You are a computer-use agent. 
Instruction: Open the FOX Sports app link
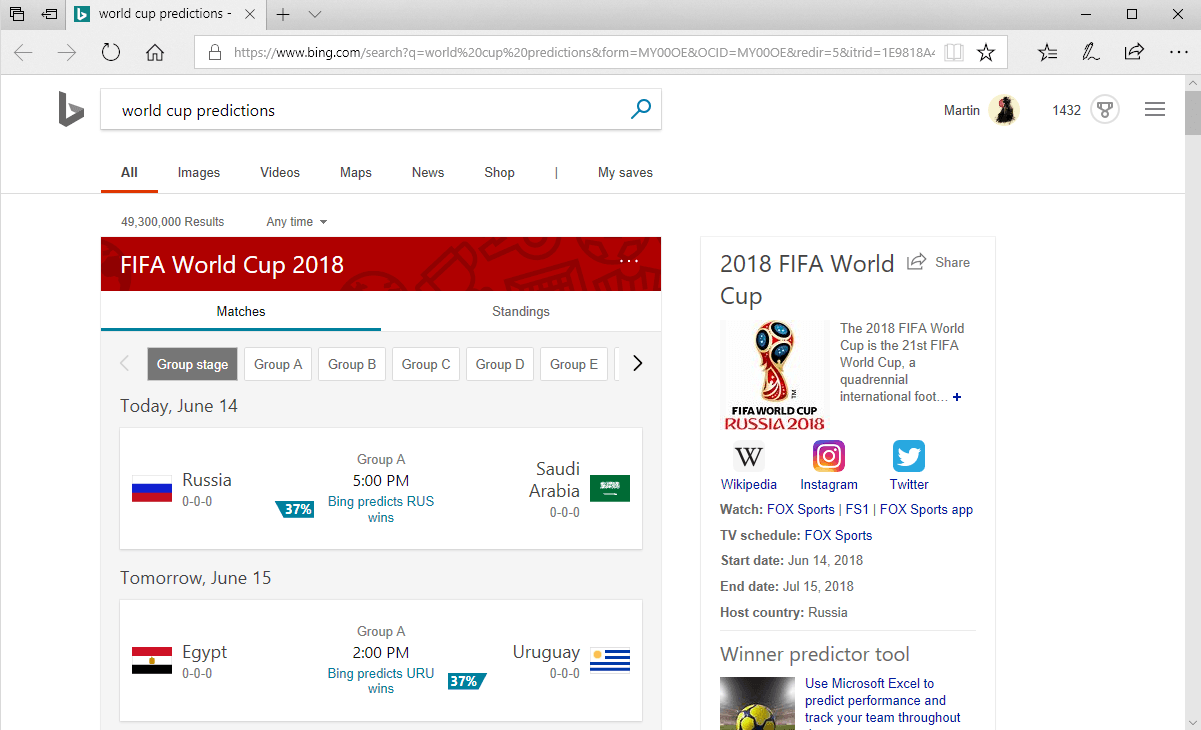926,509
